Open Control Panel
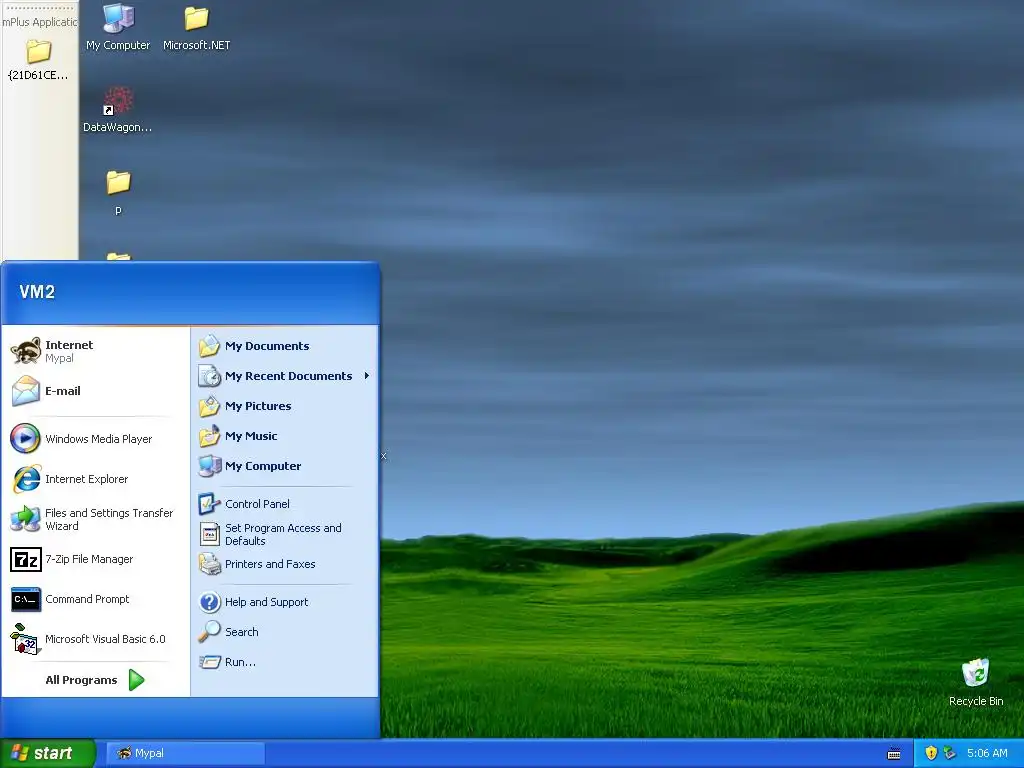Image resolution: width=1024 pixels, height=768 pixels. 285,504
